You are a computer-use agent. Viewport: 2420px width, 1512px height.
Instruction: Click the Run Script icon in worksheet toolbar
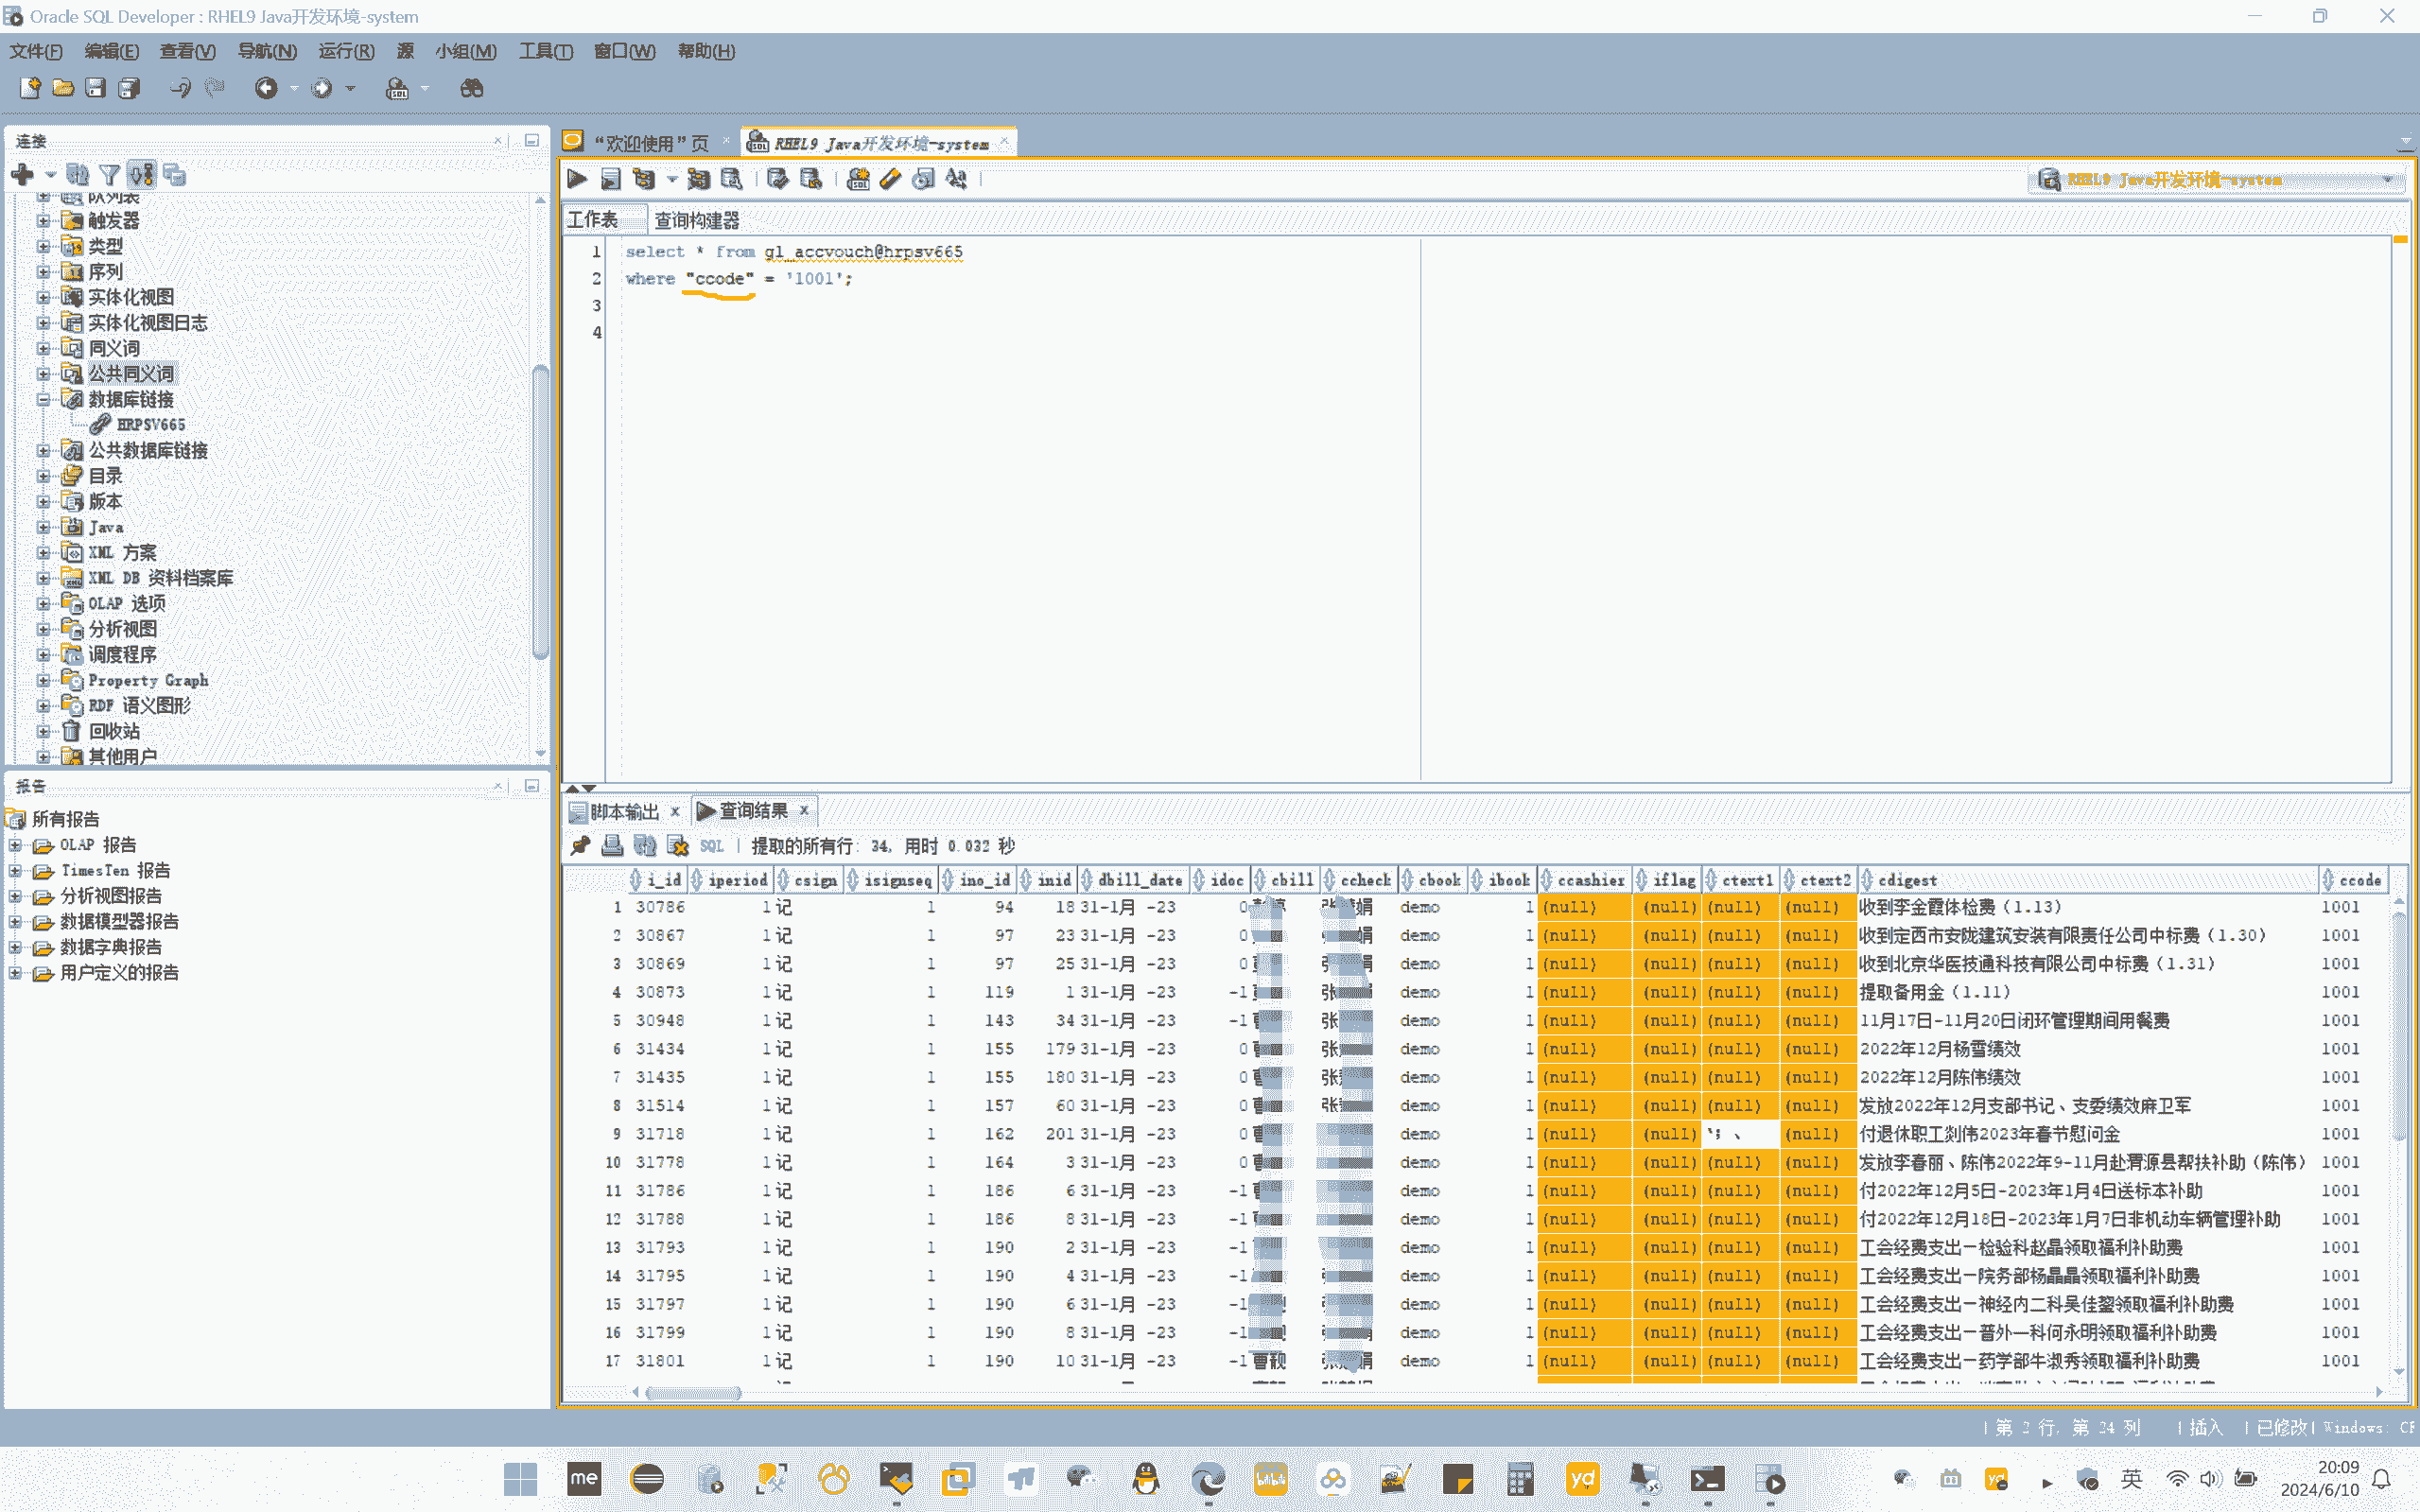(611, 179)
